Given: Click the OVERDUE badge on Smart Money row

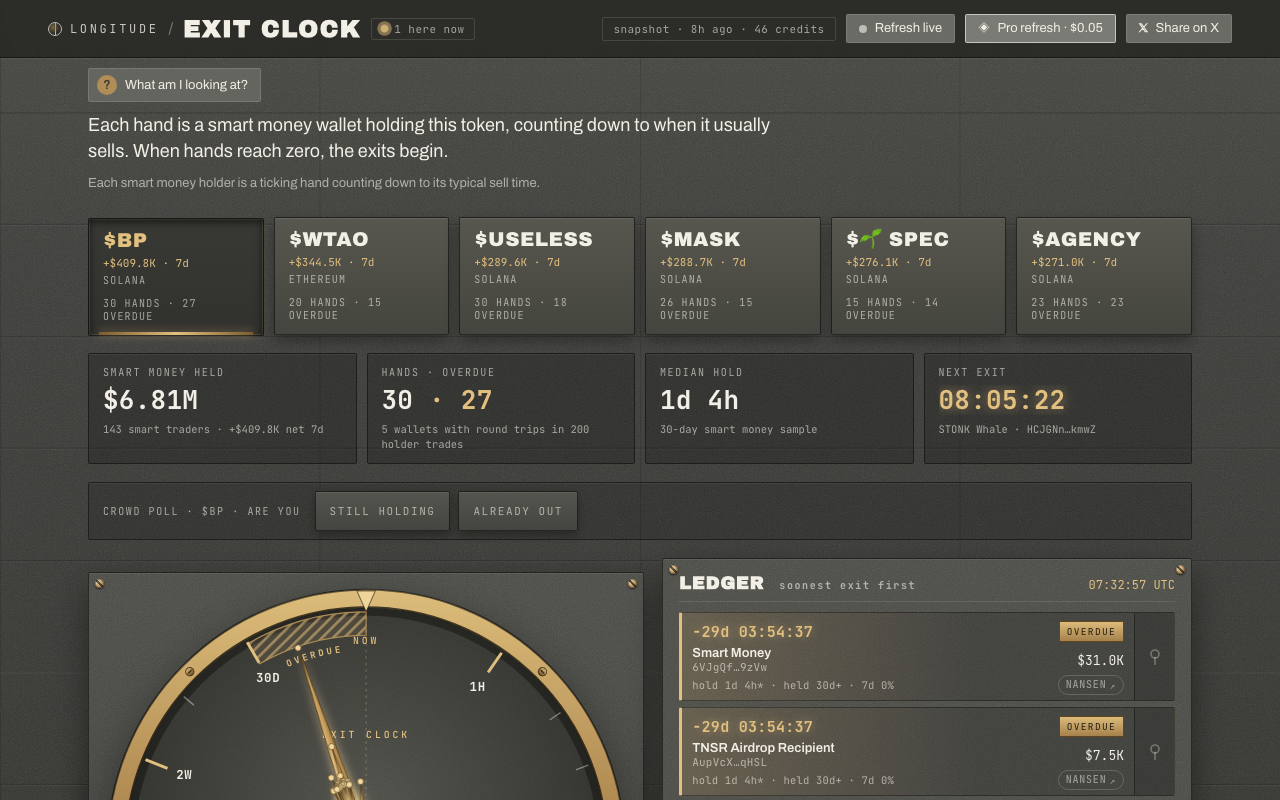Looking at the screenshot, I should point(1091,632).
